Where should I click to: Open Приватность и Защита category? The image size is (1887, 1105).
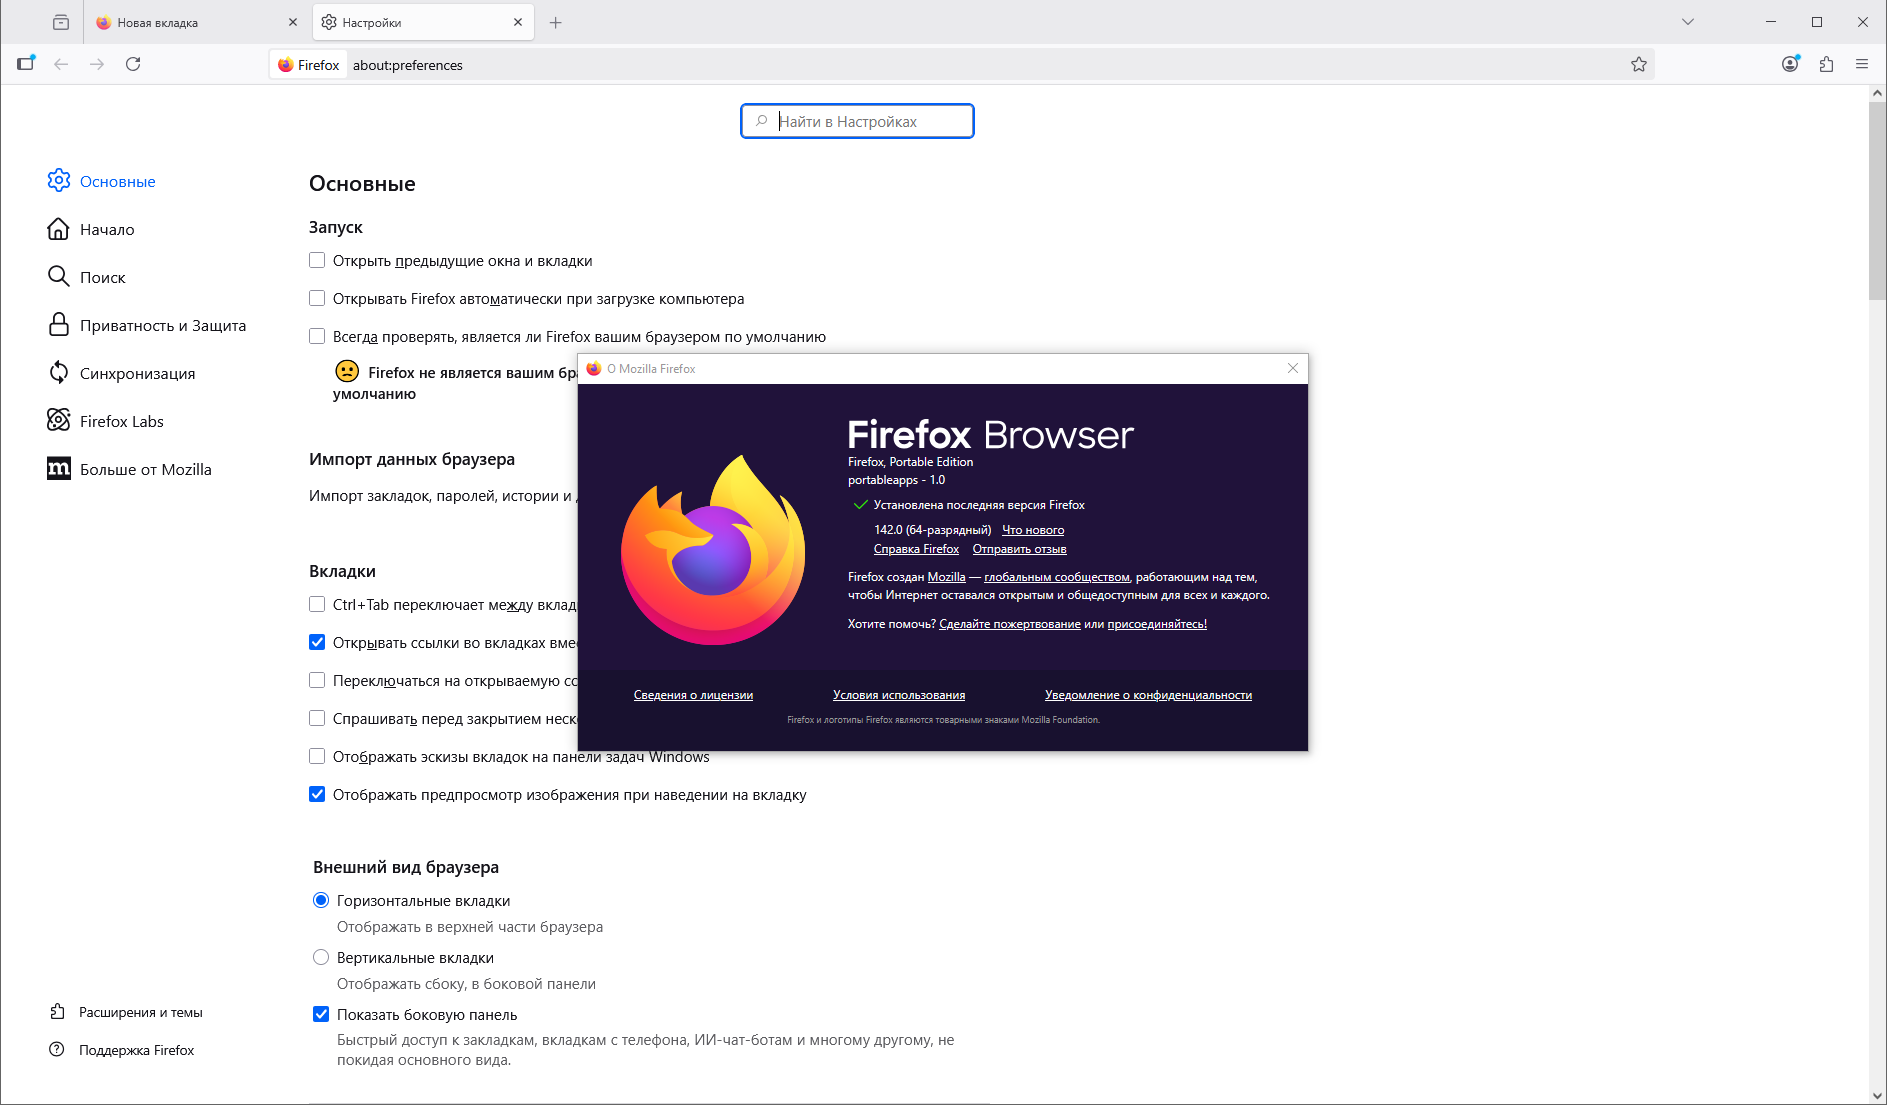[147, 325]
